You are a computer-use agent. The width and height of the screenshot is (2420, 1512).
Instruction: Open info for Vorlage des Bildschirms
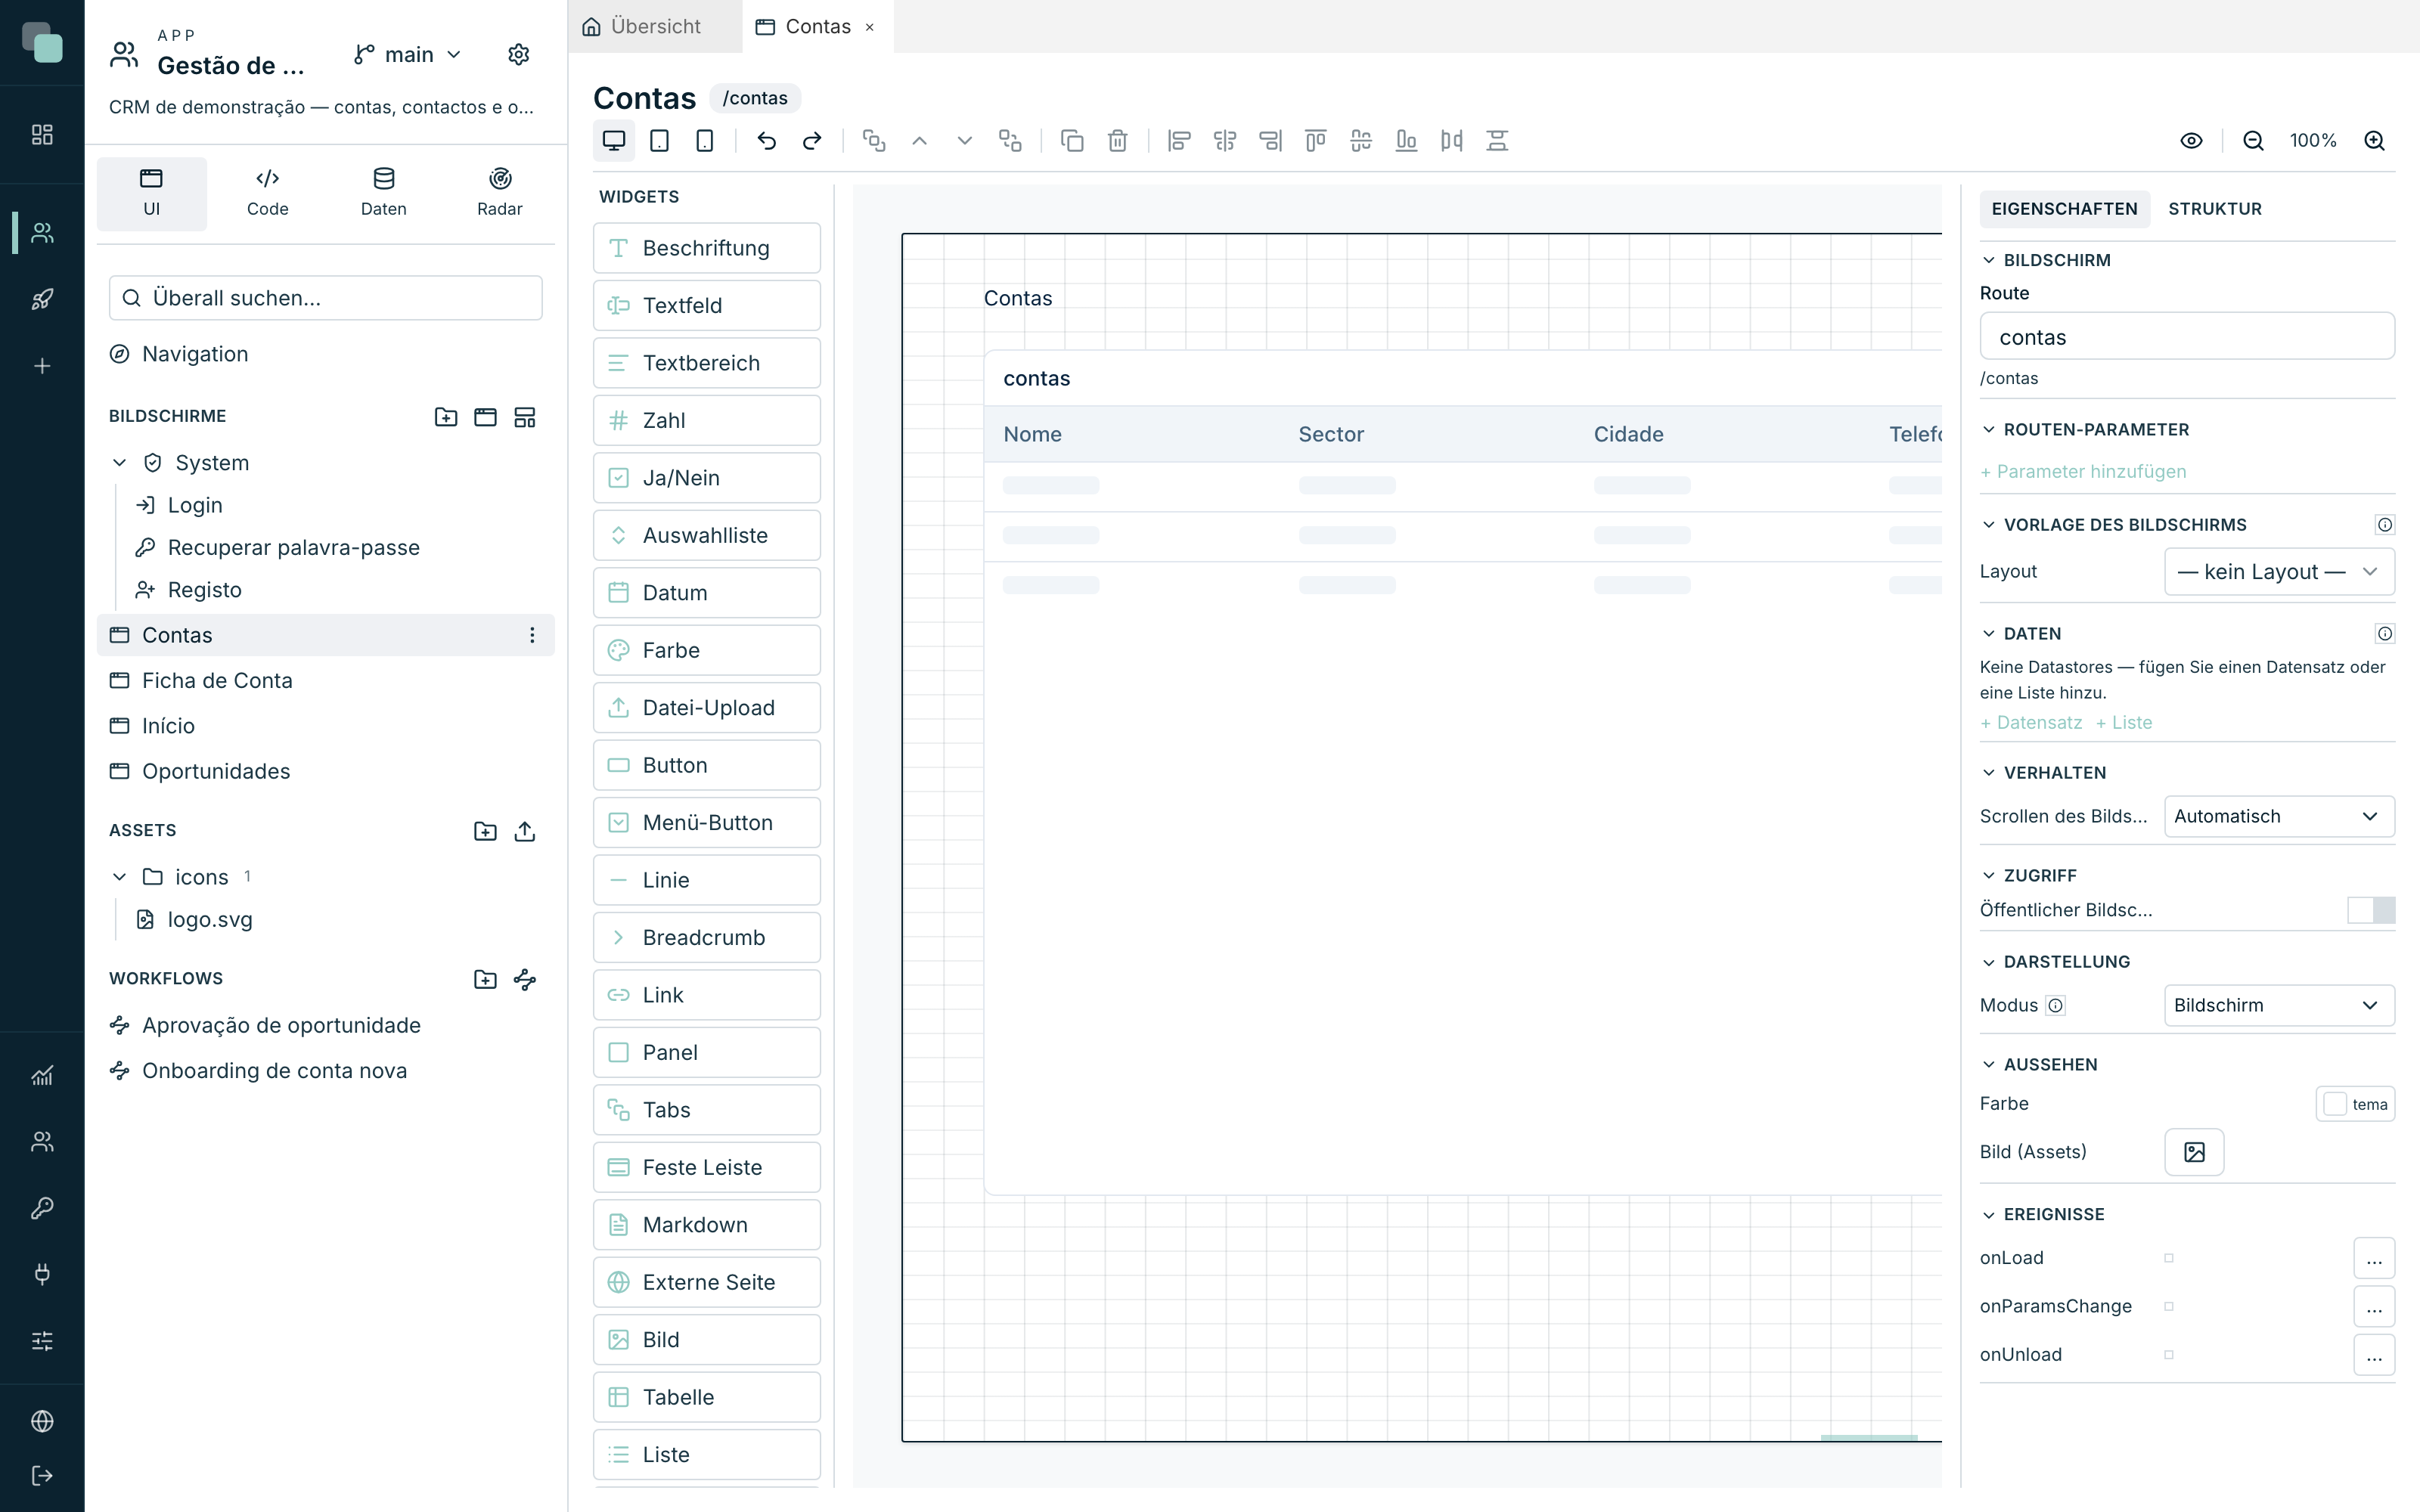[2385, 525]
